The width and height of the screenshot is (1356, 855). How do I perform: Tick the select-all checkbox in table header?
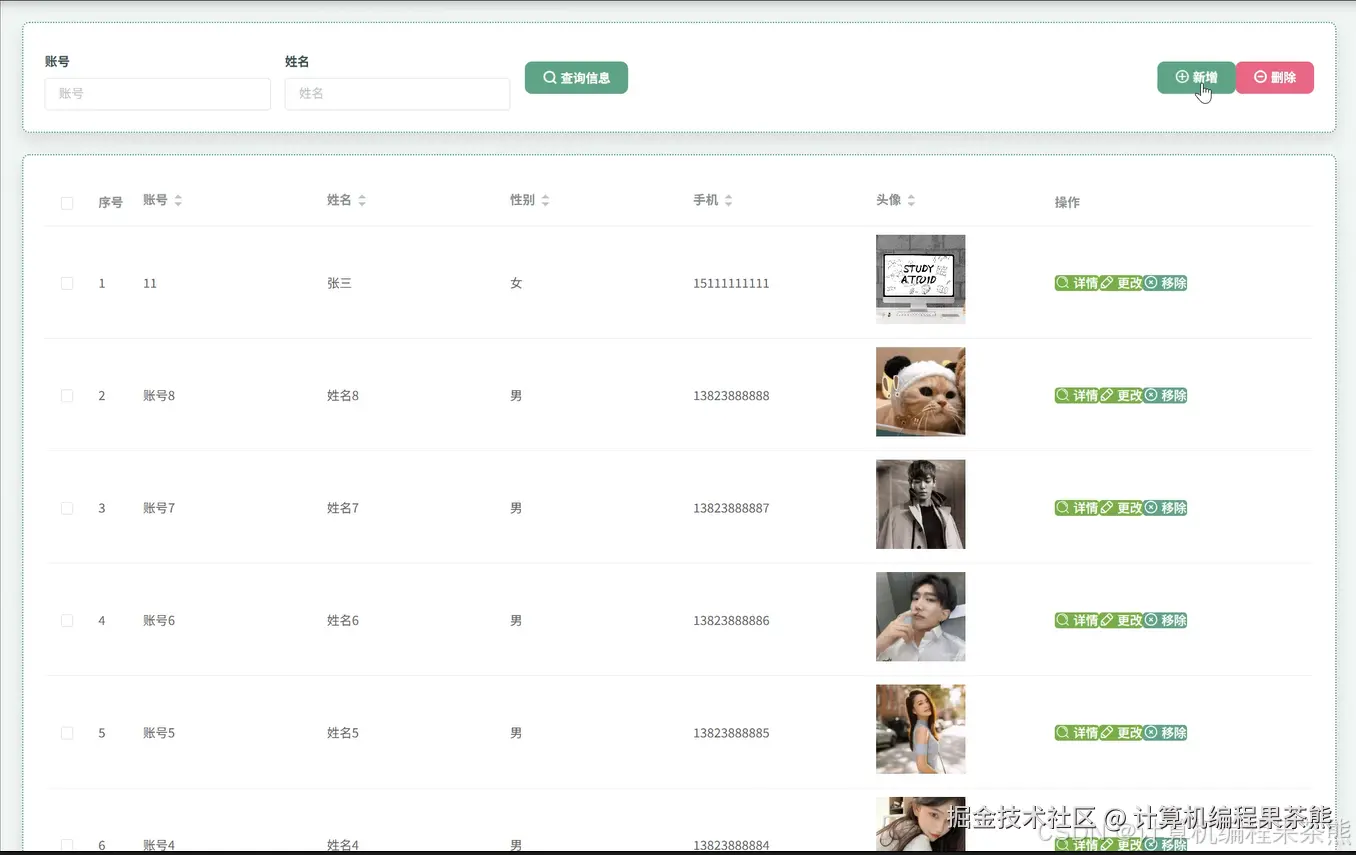pyautogui.click(x=67, y=203)
